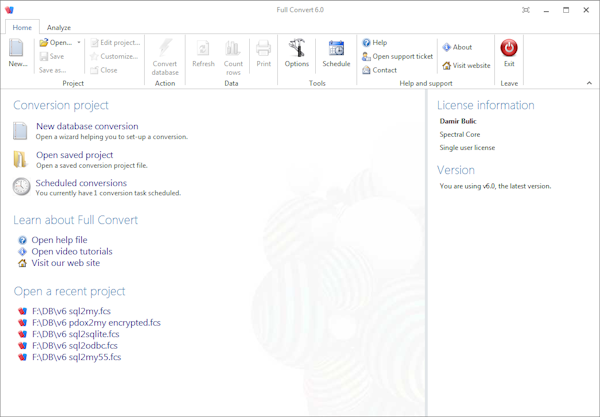This screenshot has width=600, height=417.
Task: Maximize the Full Convert window
Action: point(566,10)
